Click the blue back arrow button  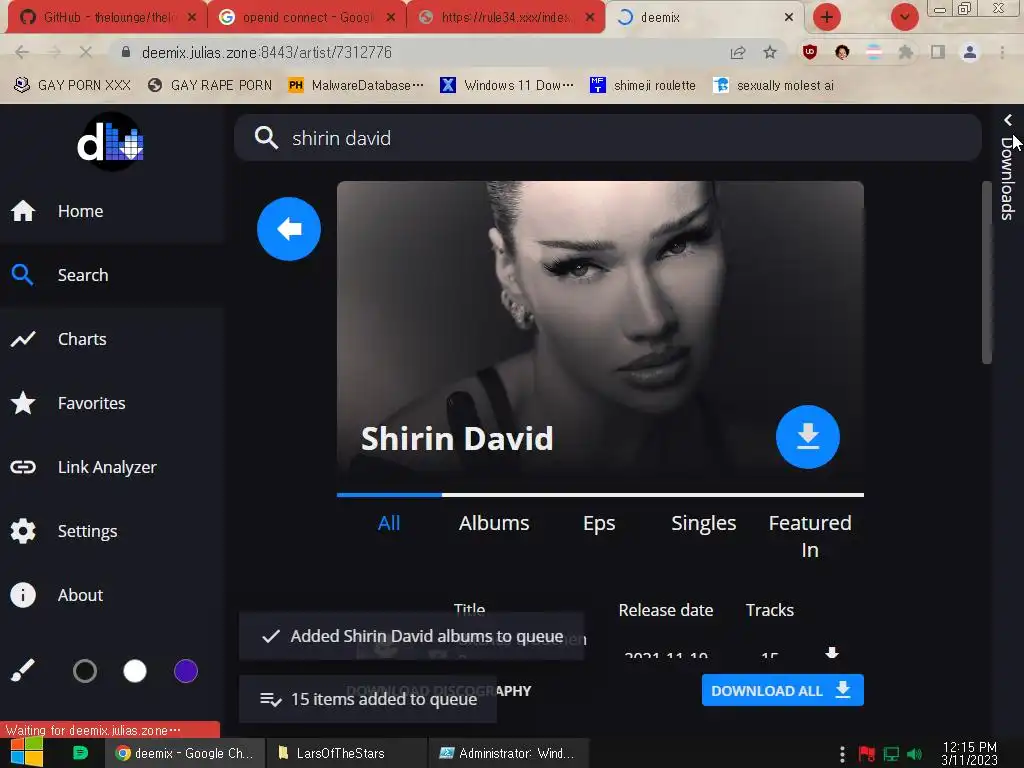point(289,229)
